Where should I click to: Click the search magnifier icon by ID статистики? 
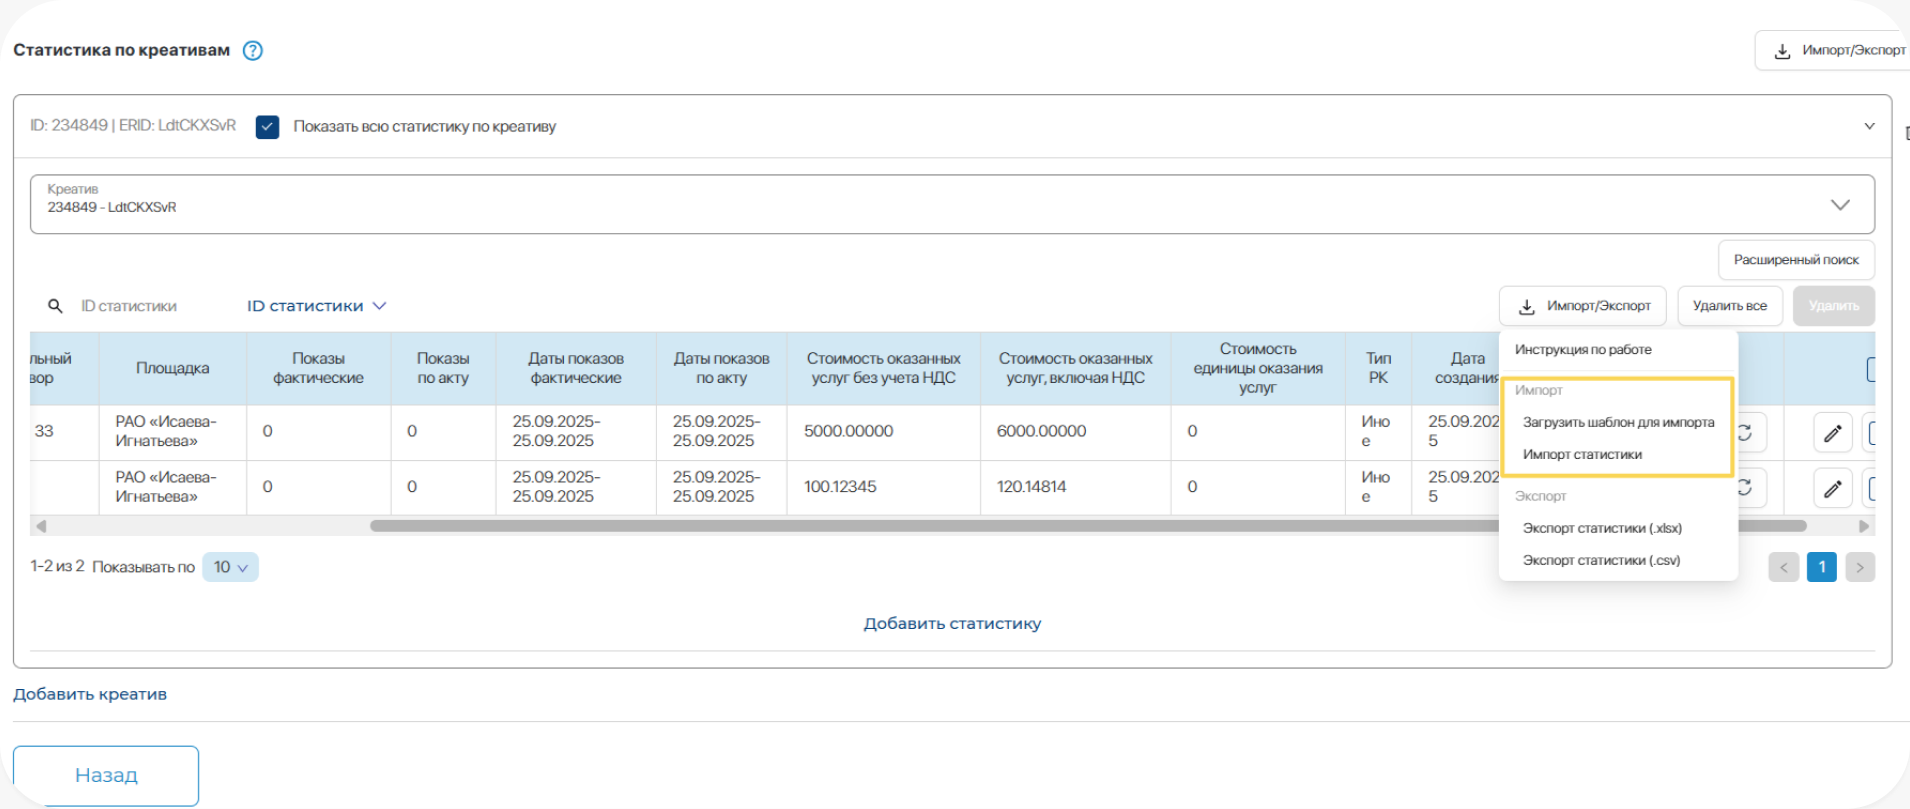point(56,306)
